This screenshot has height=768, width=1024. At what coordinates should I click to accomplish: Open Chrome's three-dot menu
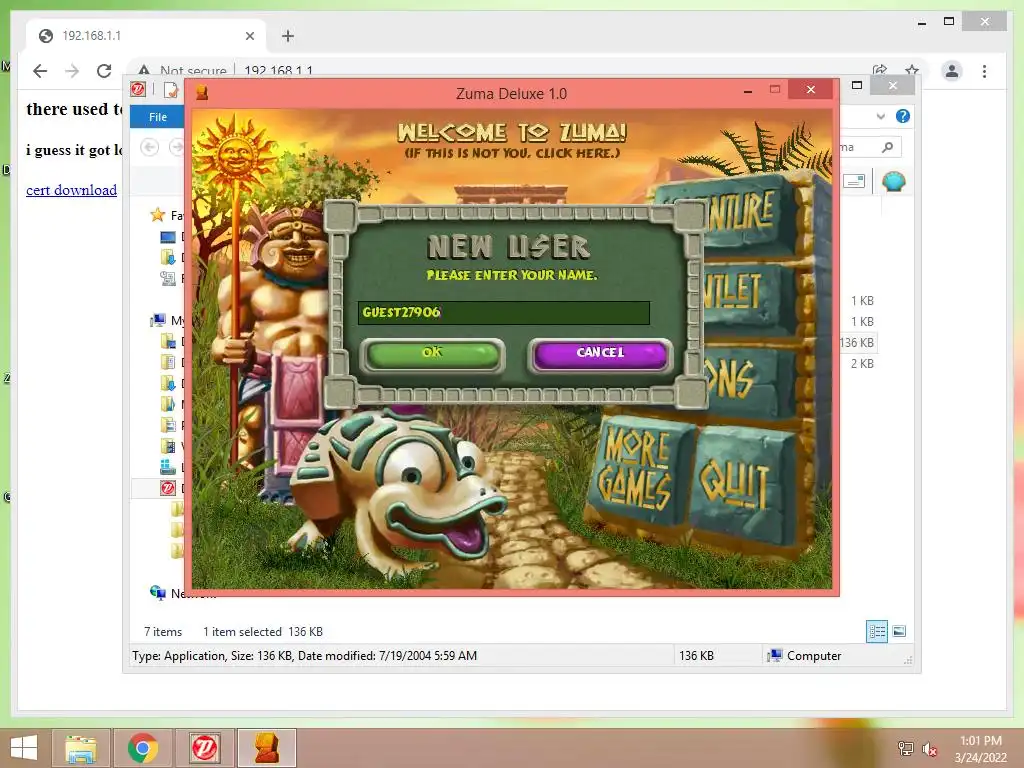click(984, 71)
